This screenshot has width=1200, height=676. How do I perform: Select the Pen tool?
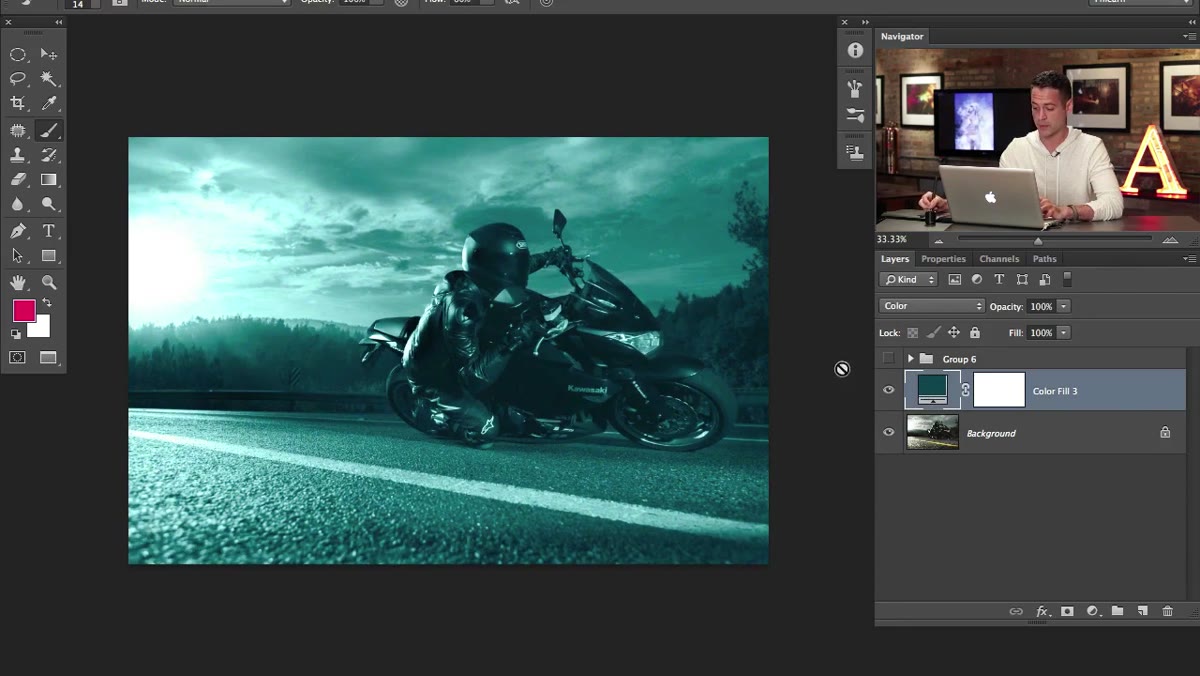click(x=18, y=231)
